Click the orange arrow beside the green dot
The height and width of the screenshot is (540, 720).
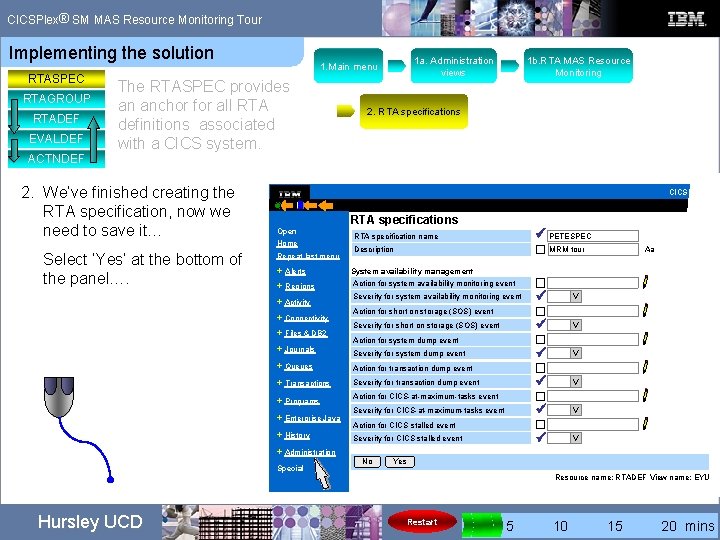(x=287, y=205)
